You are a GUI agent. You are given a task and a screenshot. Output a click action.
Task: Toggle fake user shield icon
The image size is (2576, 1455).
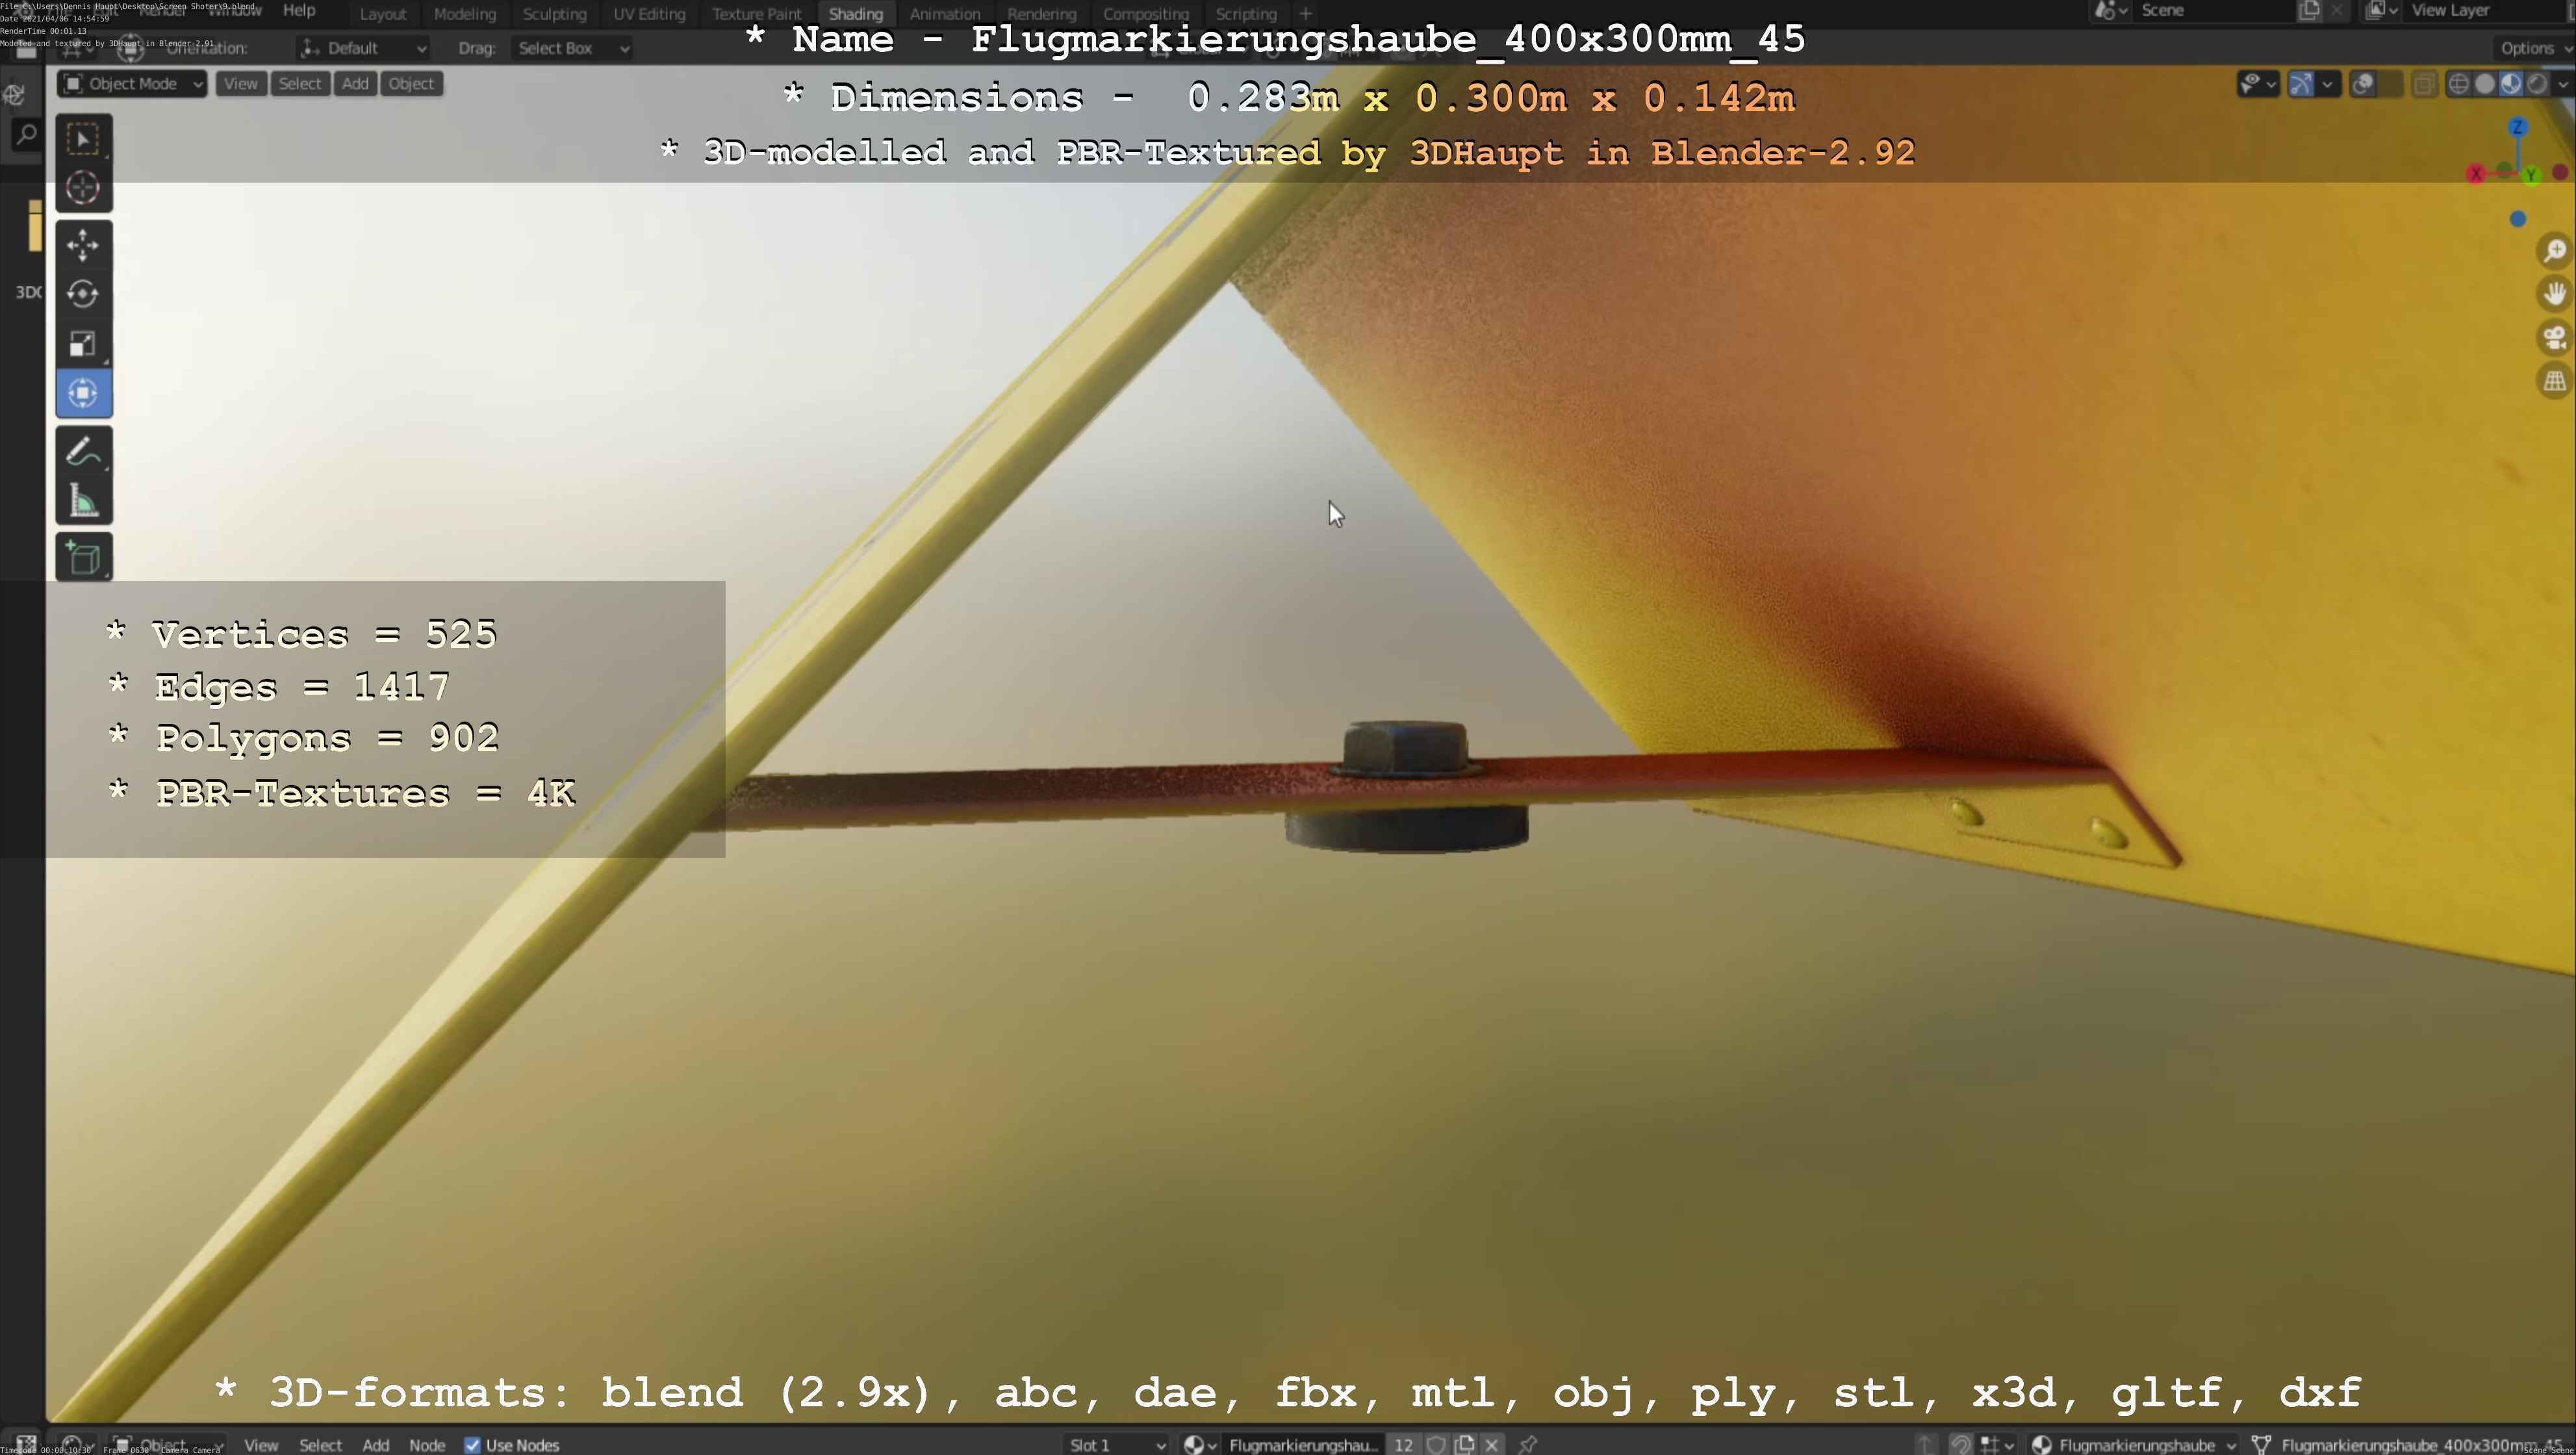click(1436, 1444)
